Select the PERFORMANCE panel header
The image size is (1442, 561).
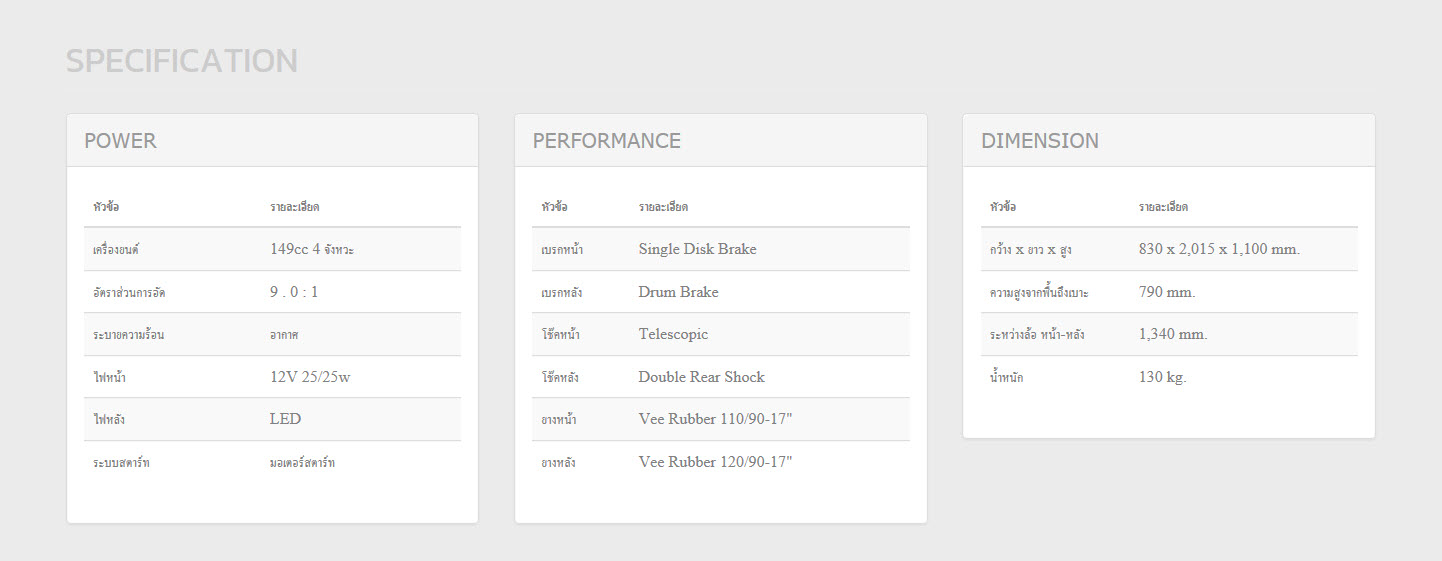click(x=720, y=140)
